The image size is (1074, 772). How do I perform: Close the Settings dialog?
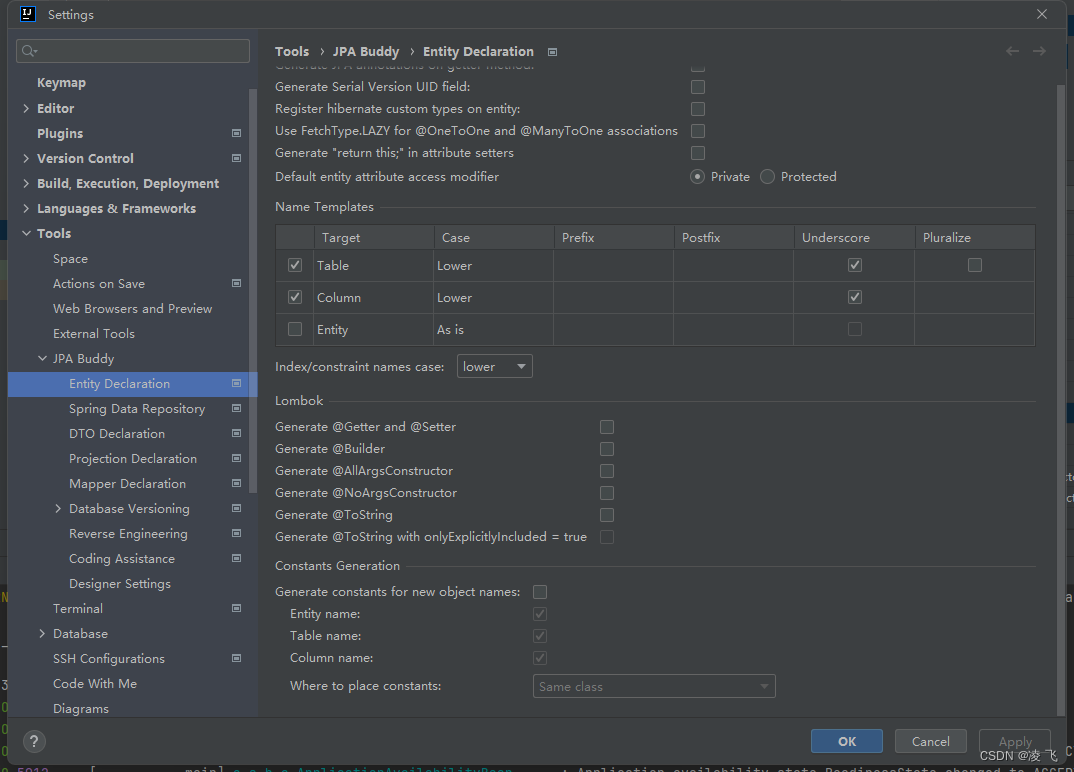click(1042, 14)
